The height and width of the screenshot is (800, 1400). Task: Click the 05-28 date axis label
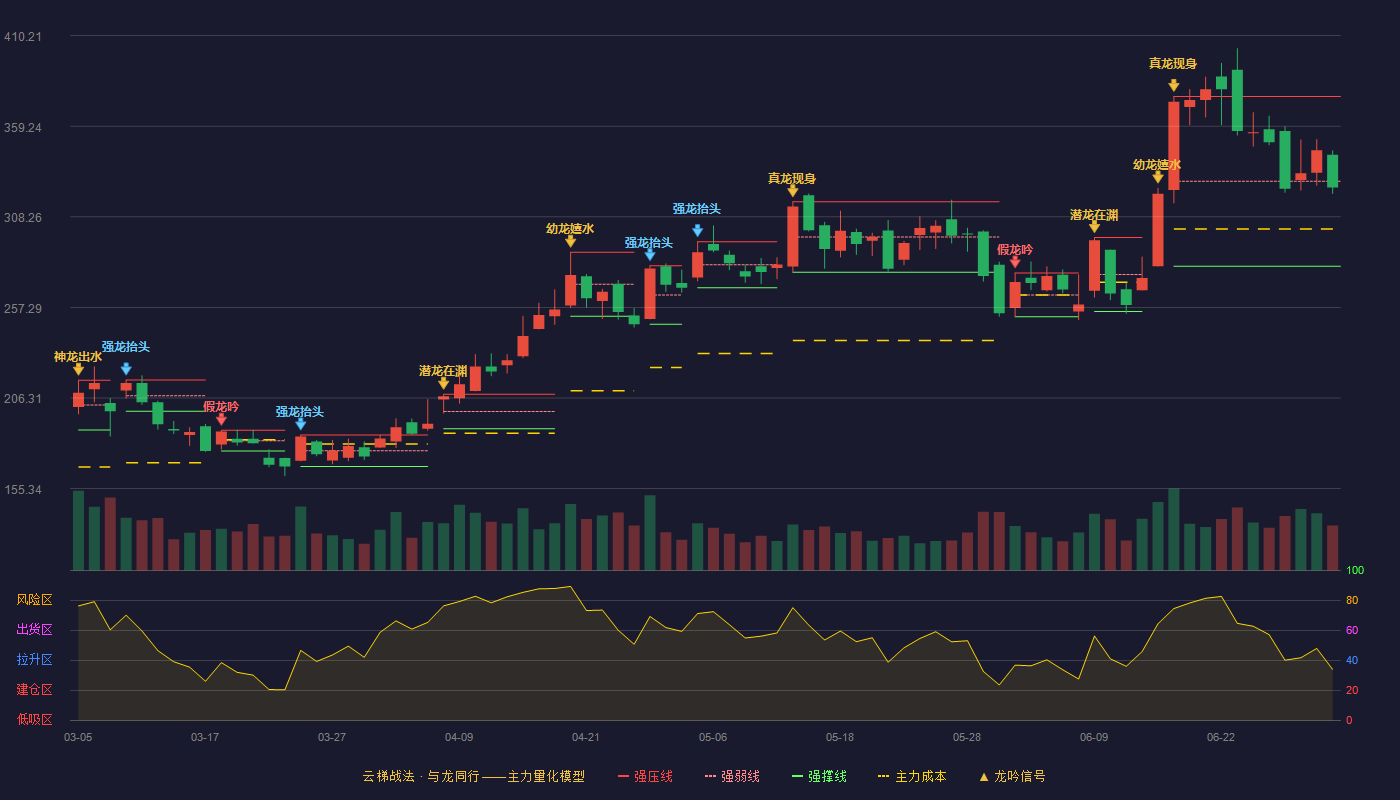(967, 737)
